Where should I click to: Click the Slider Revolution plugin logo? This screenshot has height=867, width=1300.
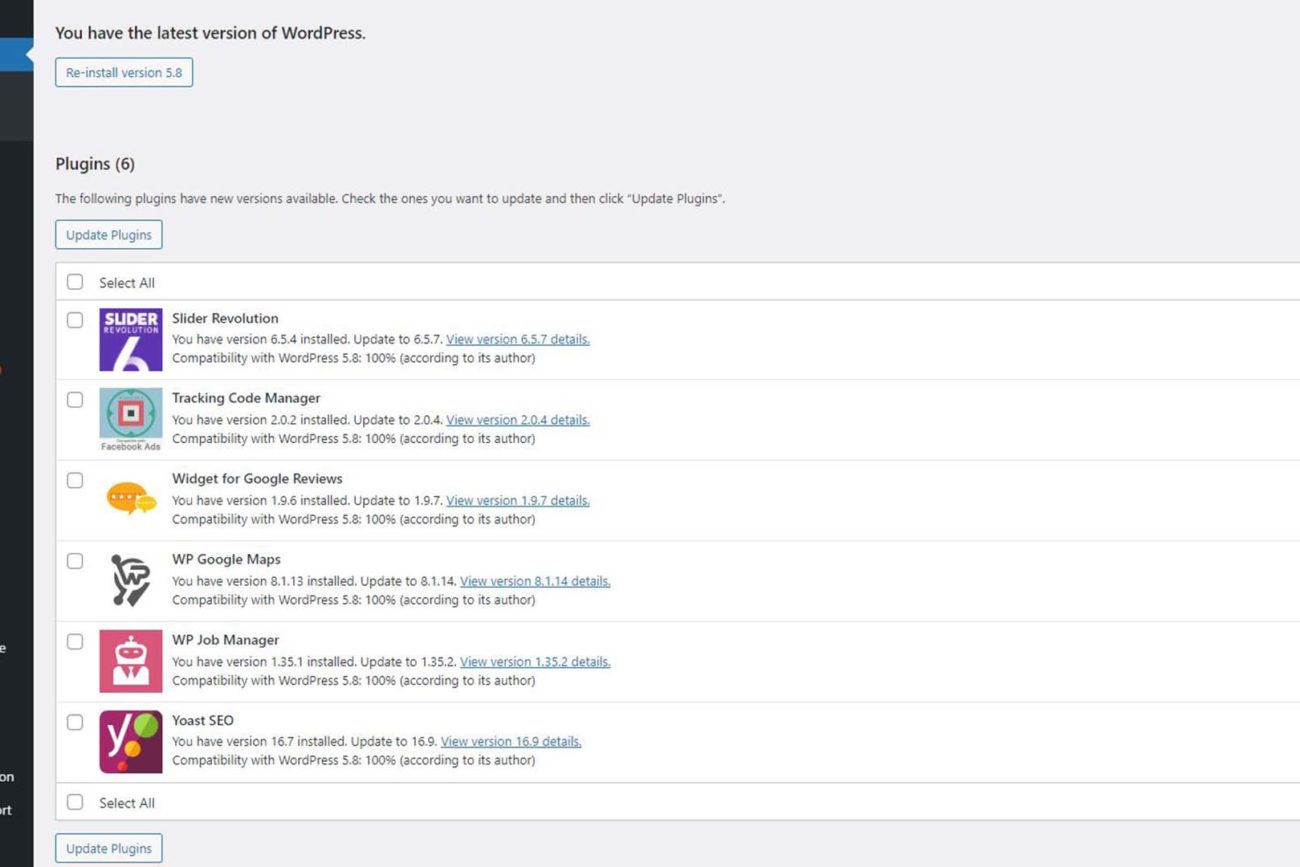129,340
